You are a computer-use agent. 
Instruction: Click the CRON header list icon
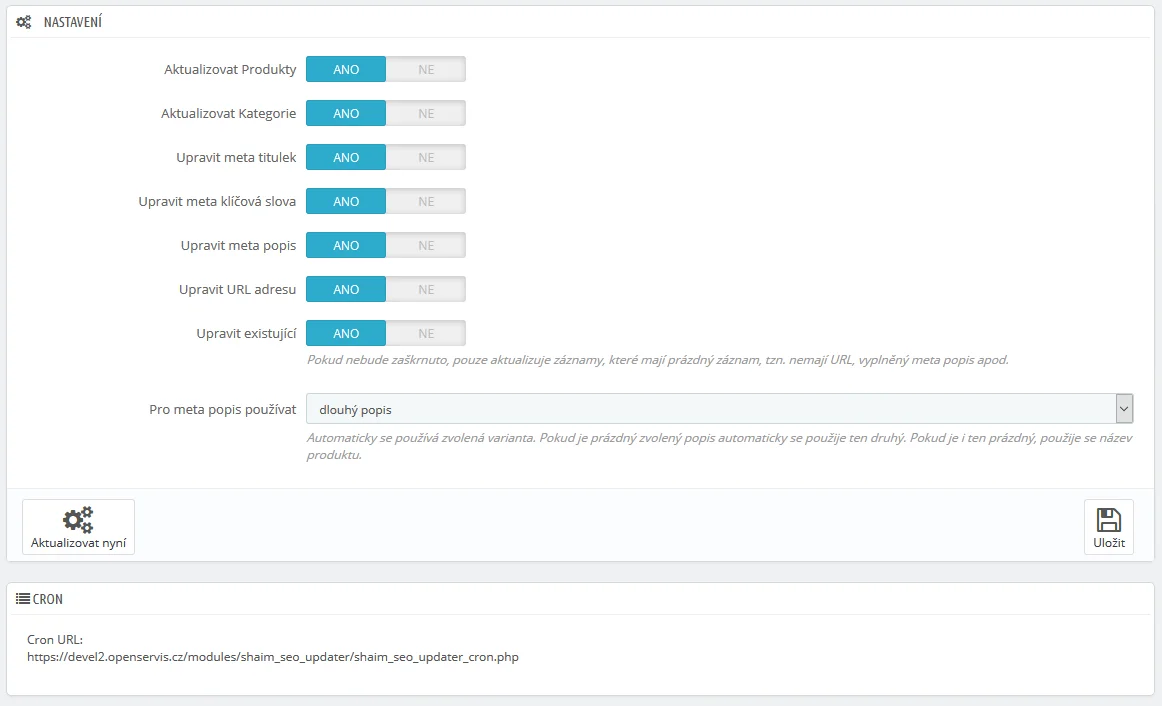tap(22, 599)
